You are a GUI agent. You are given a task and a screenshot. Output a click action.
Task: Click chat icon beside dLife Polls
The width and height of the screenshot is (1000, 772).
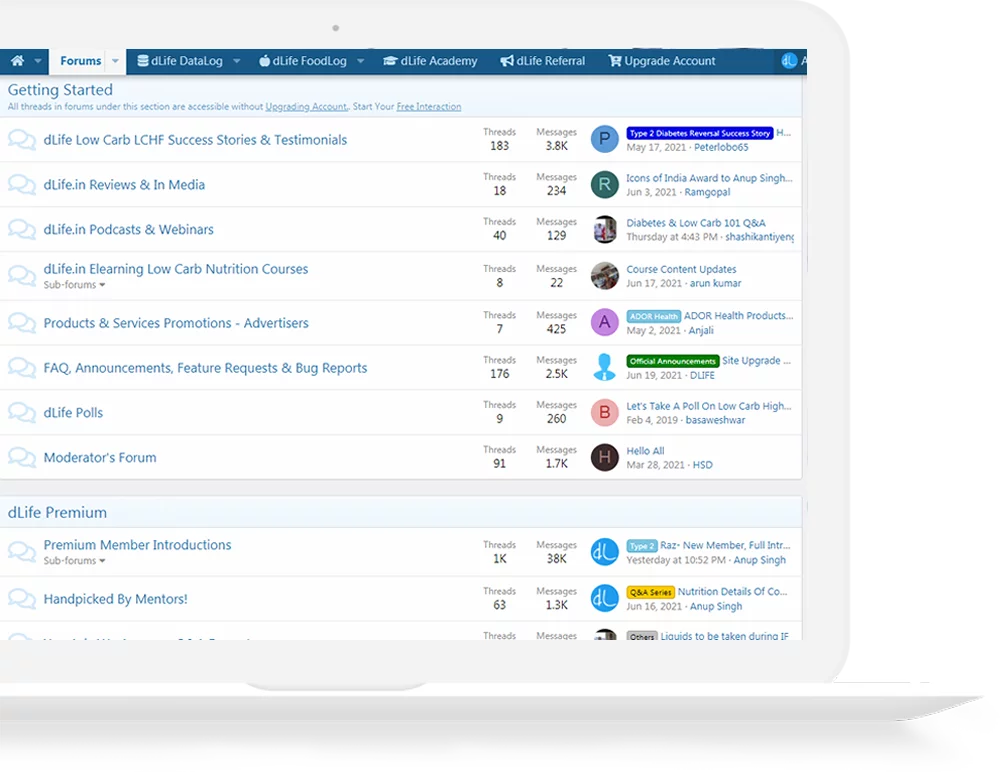pyautogui.click(x=22, y=412)
